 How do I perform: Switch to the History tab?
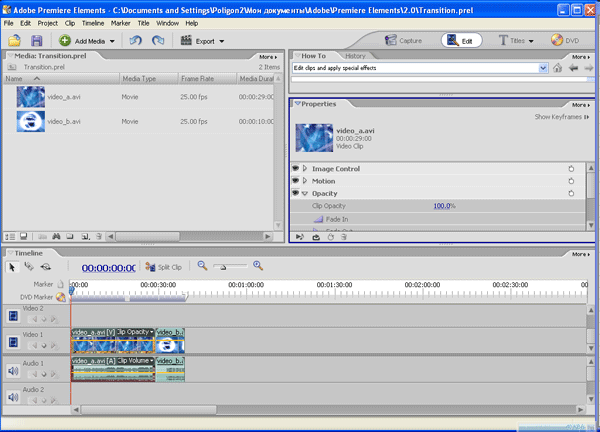click(x=355, y=56)
